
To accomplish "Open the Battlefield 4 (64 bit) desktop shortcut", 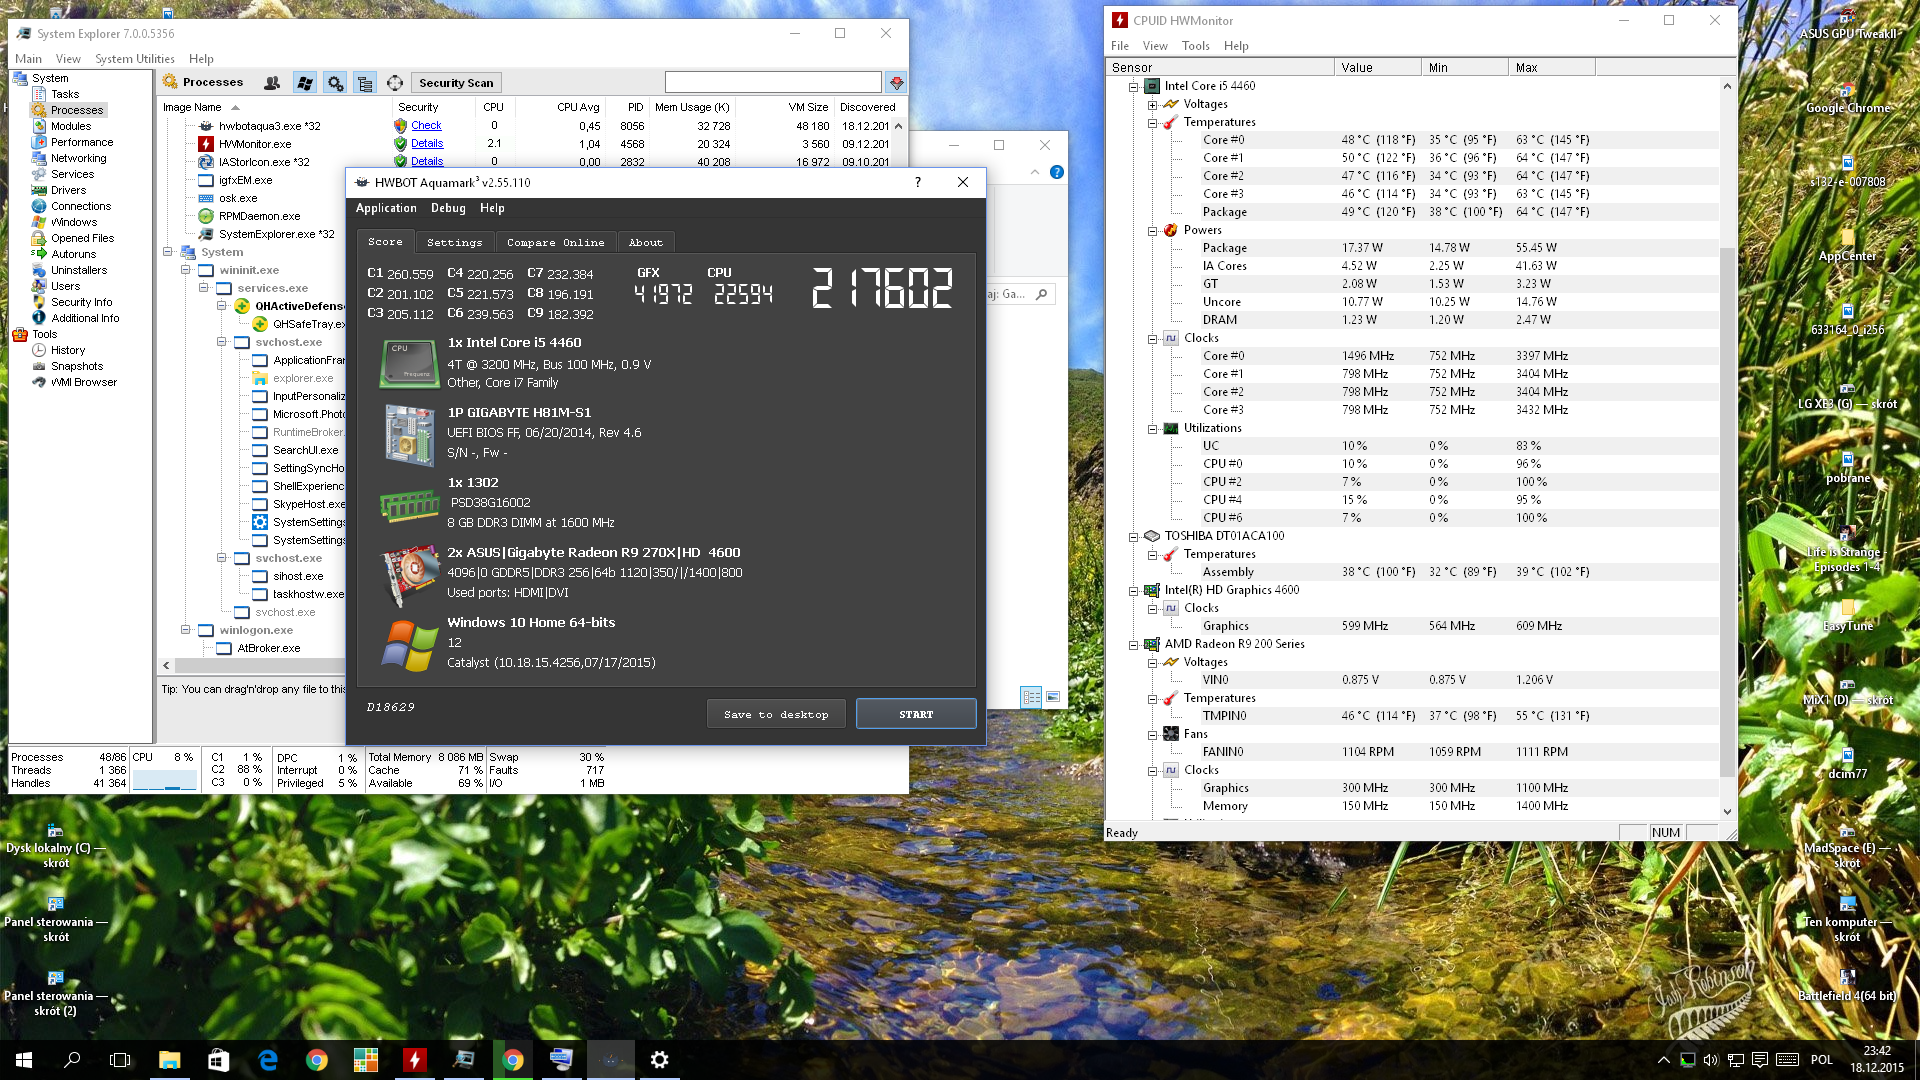I will coord(1847,985).
